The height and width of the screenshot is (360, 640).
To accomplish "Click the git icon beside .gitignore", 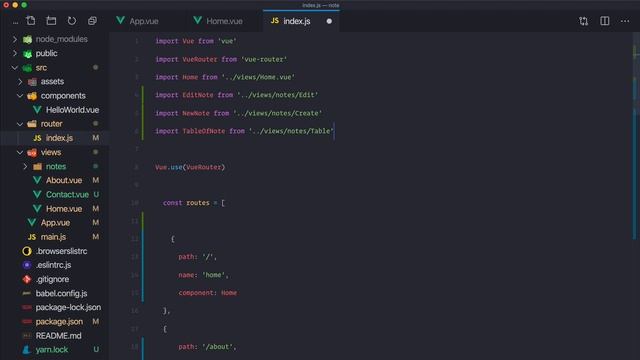I will tap(27, 280).
